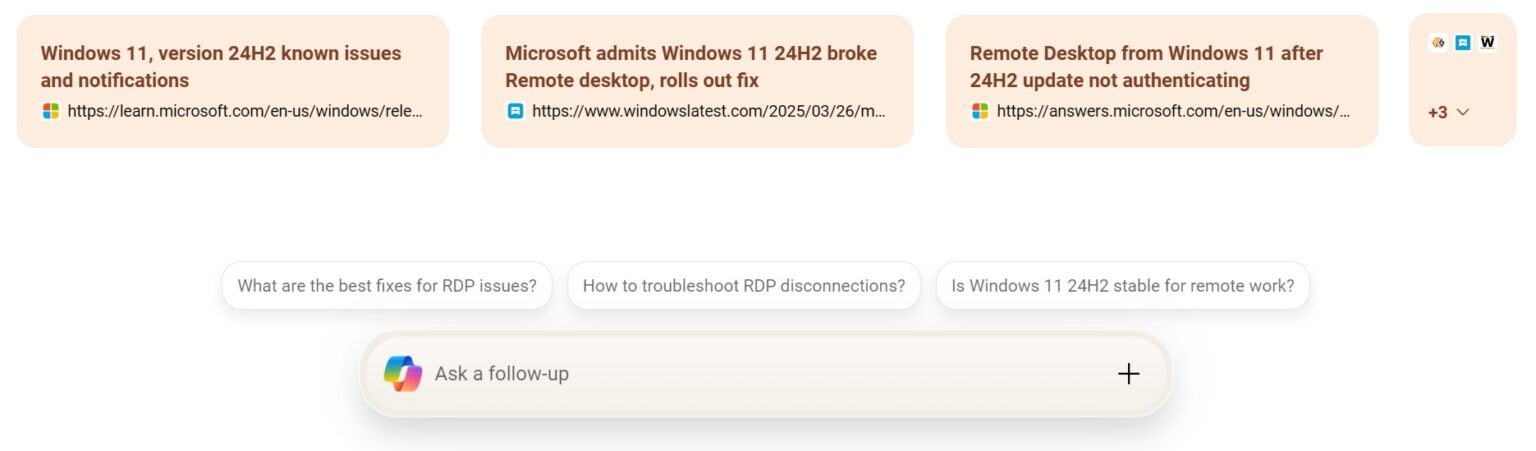Click the windowslatest.com URL
The image size is (1536, 451).
pyautogui.click(x=709, y=111)
